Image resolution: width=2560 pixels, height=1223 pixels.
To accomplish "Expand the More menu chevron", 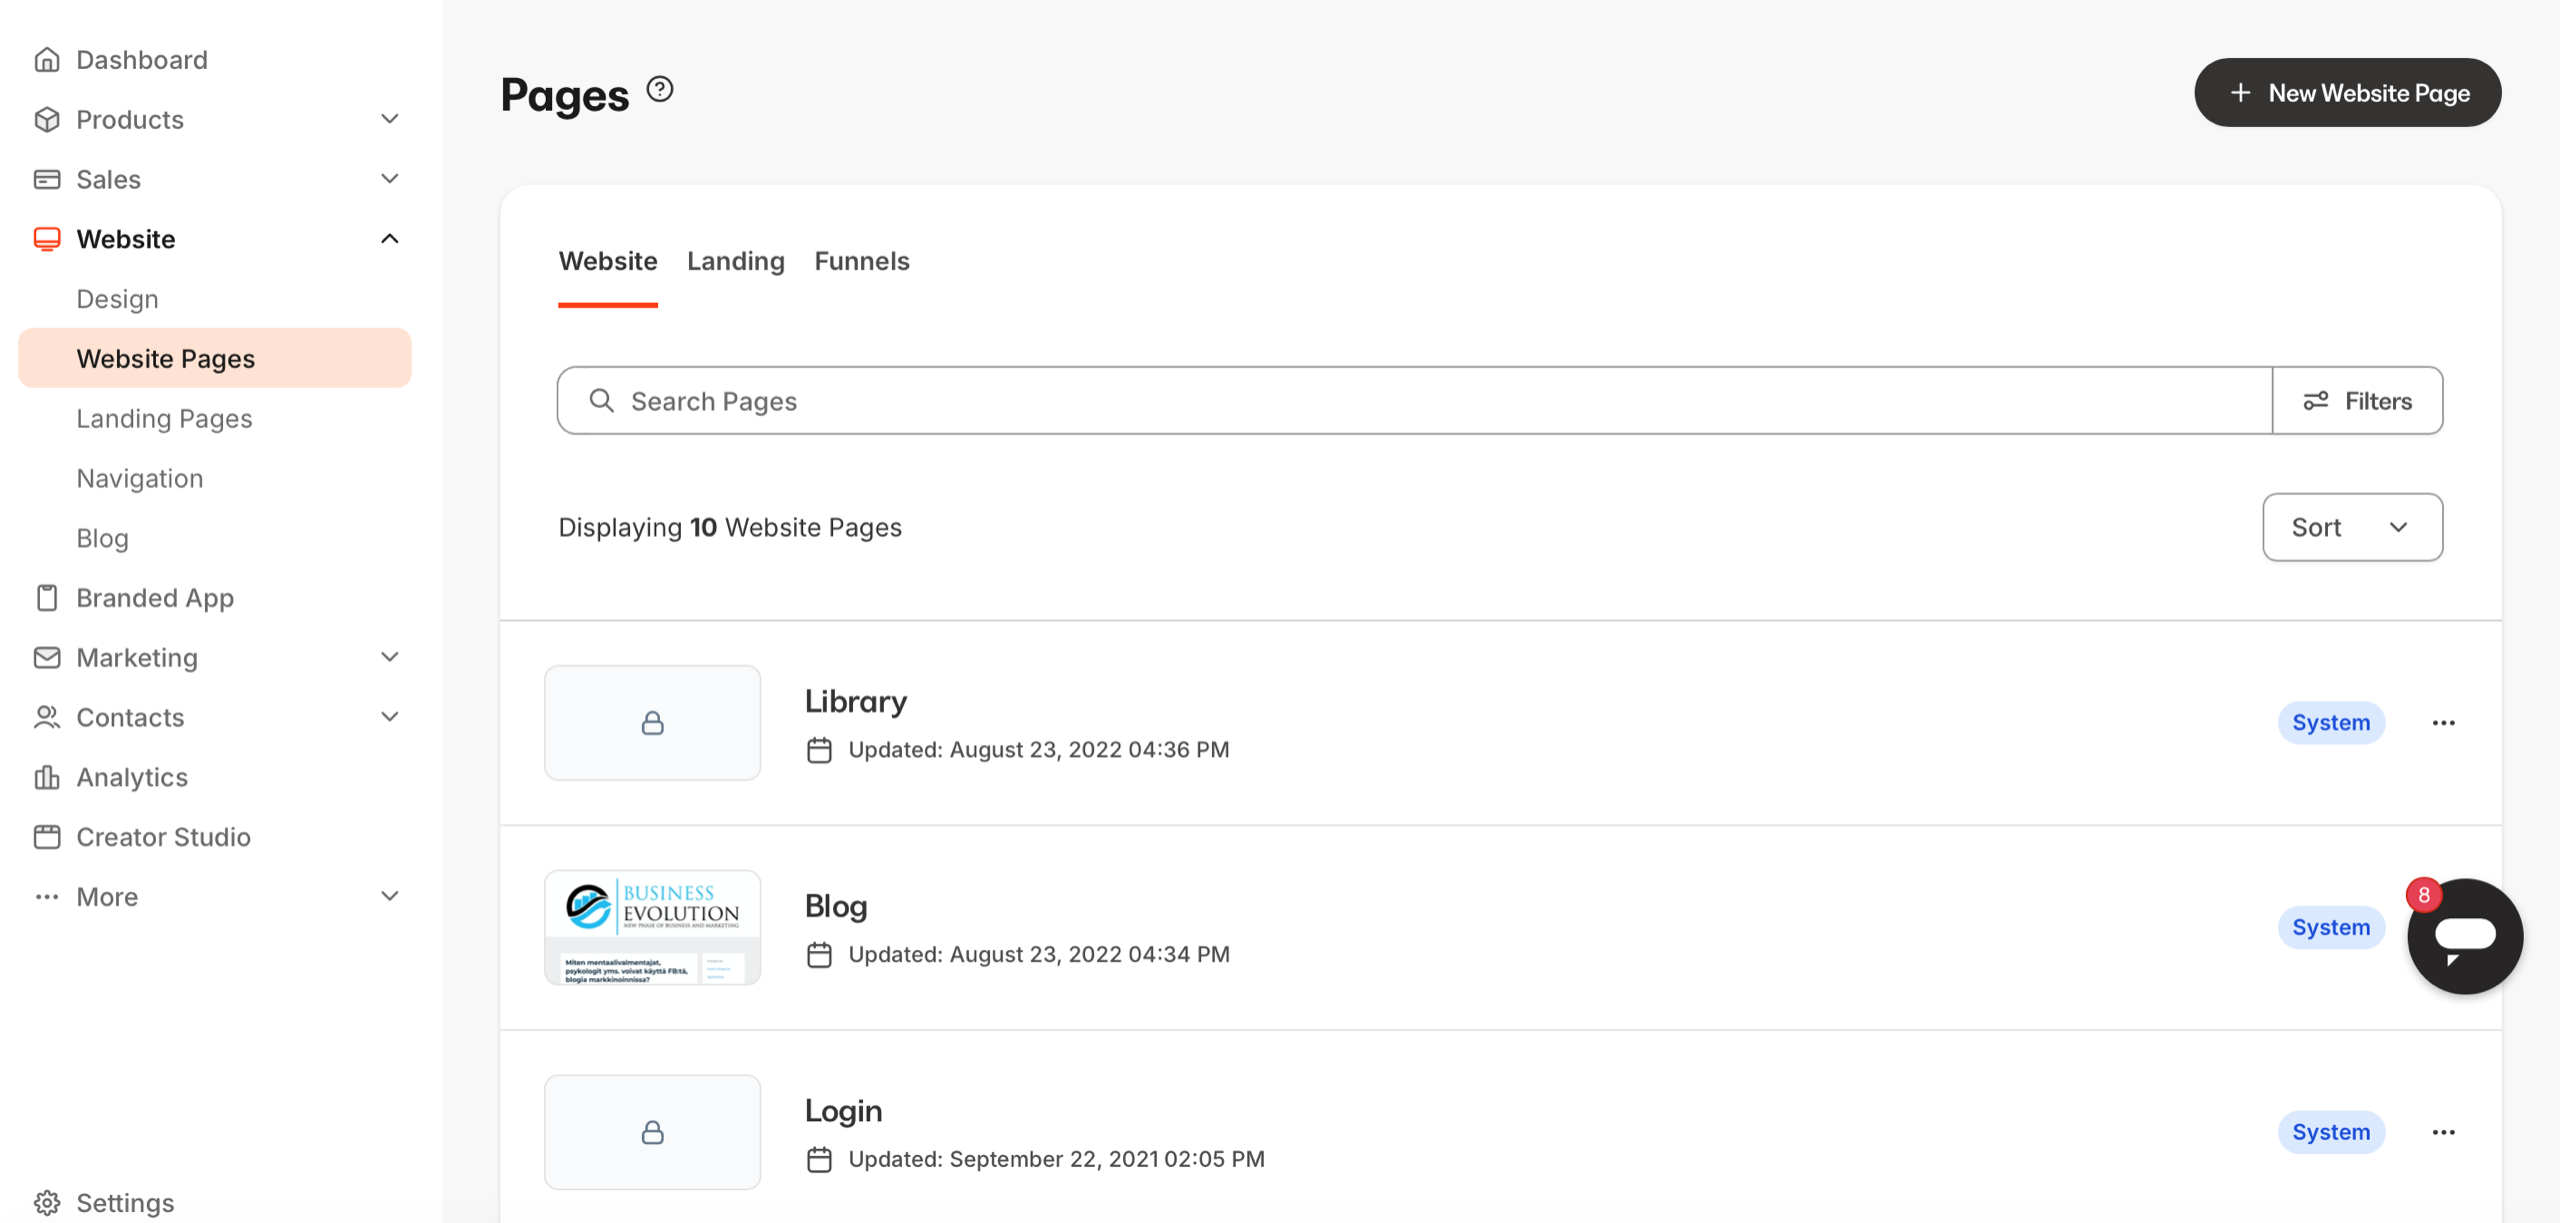I will [x=390, y=896].
